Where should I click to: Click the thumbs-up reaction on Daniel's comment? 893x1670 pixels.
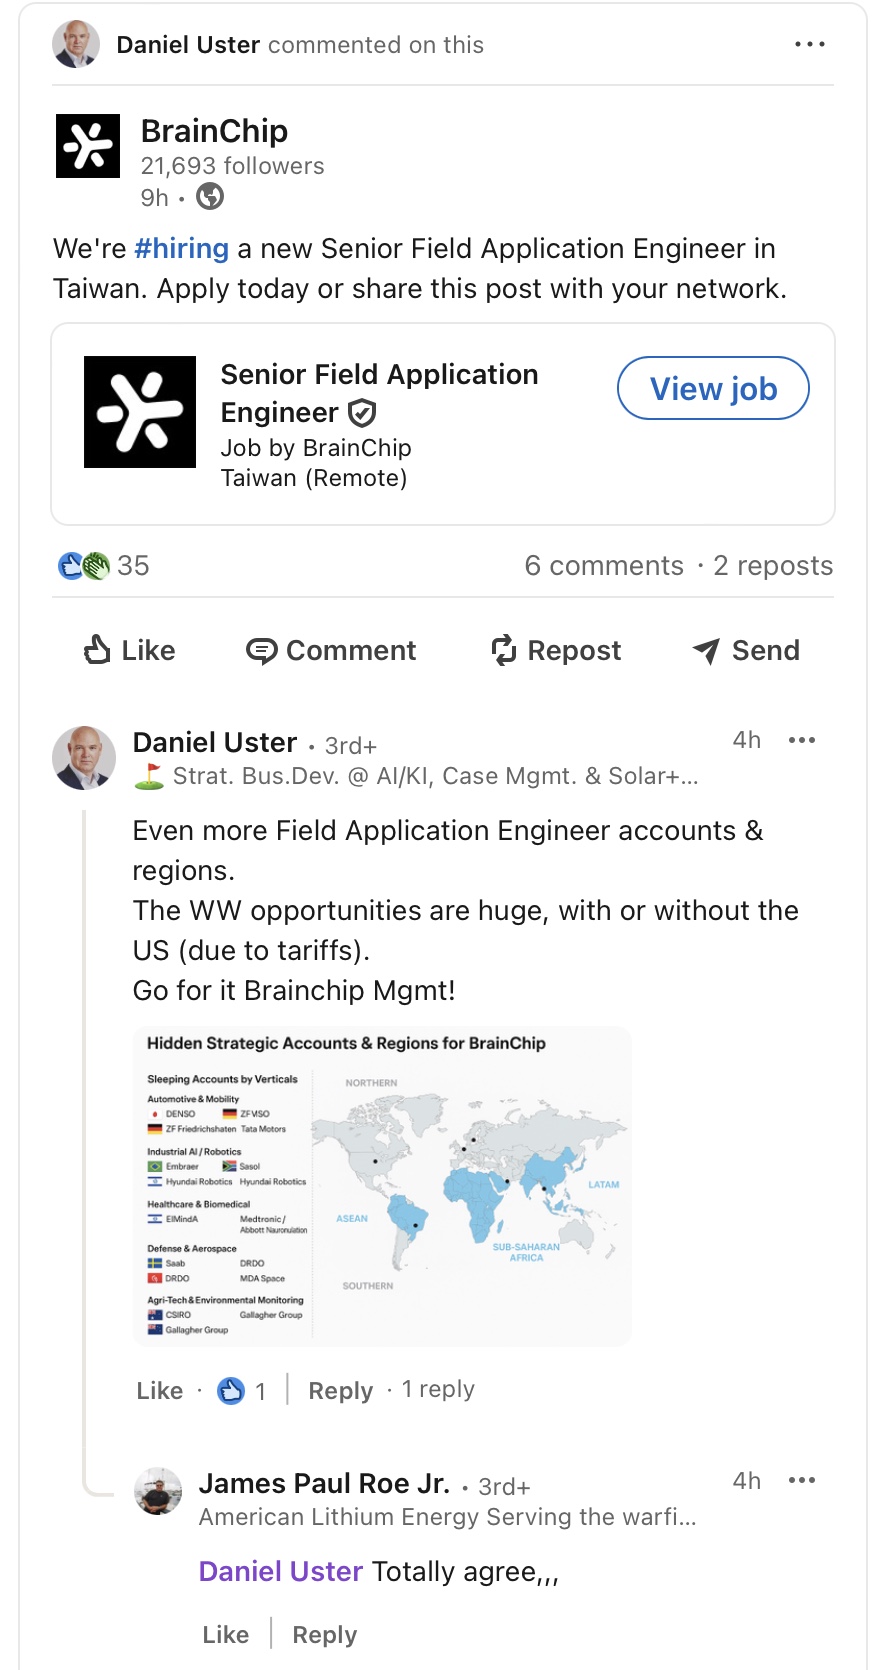point(231,1391)
